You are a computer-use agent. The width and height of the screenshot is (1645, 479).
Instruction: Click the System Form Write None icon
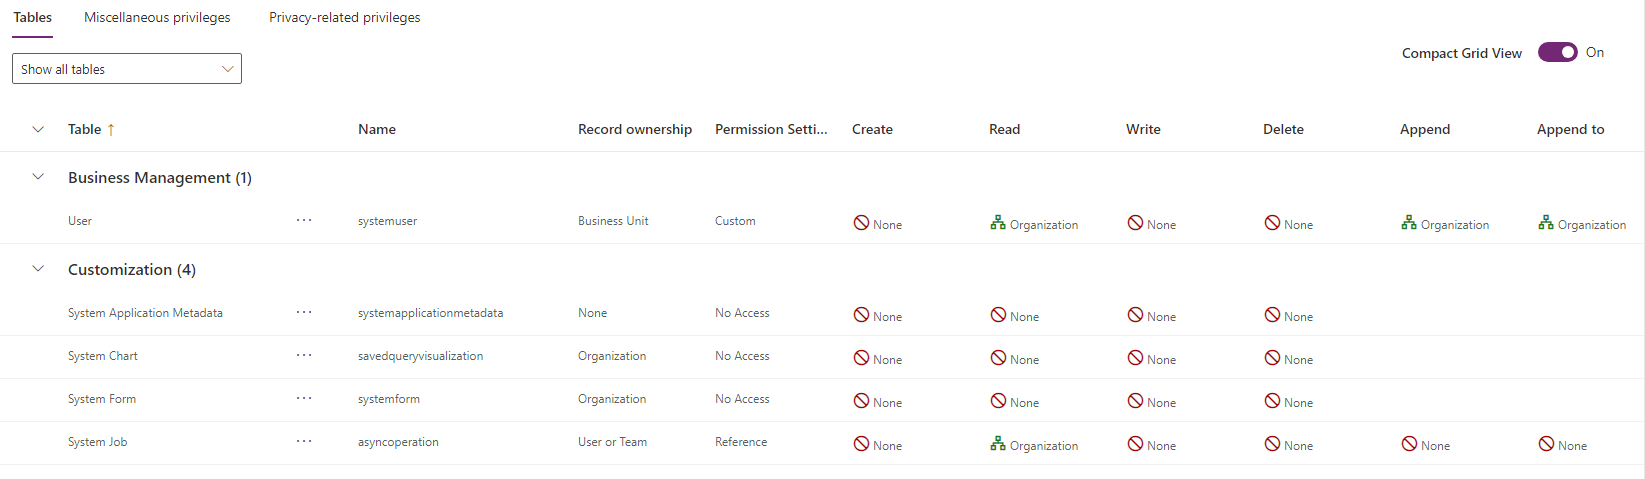(1134, 401)
